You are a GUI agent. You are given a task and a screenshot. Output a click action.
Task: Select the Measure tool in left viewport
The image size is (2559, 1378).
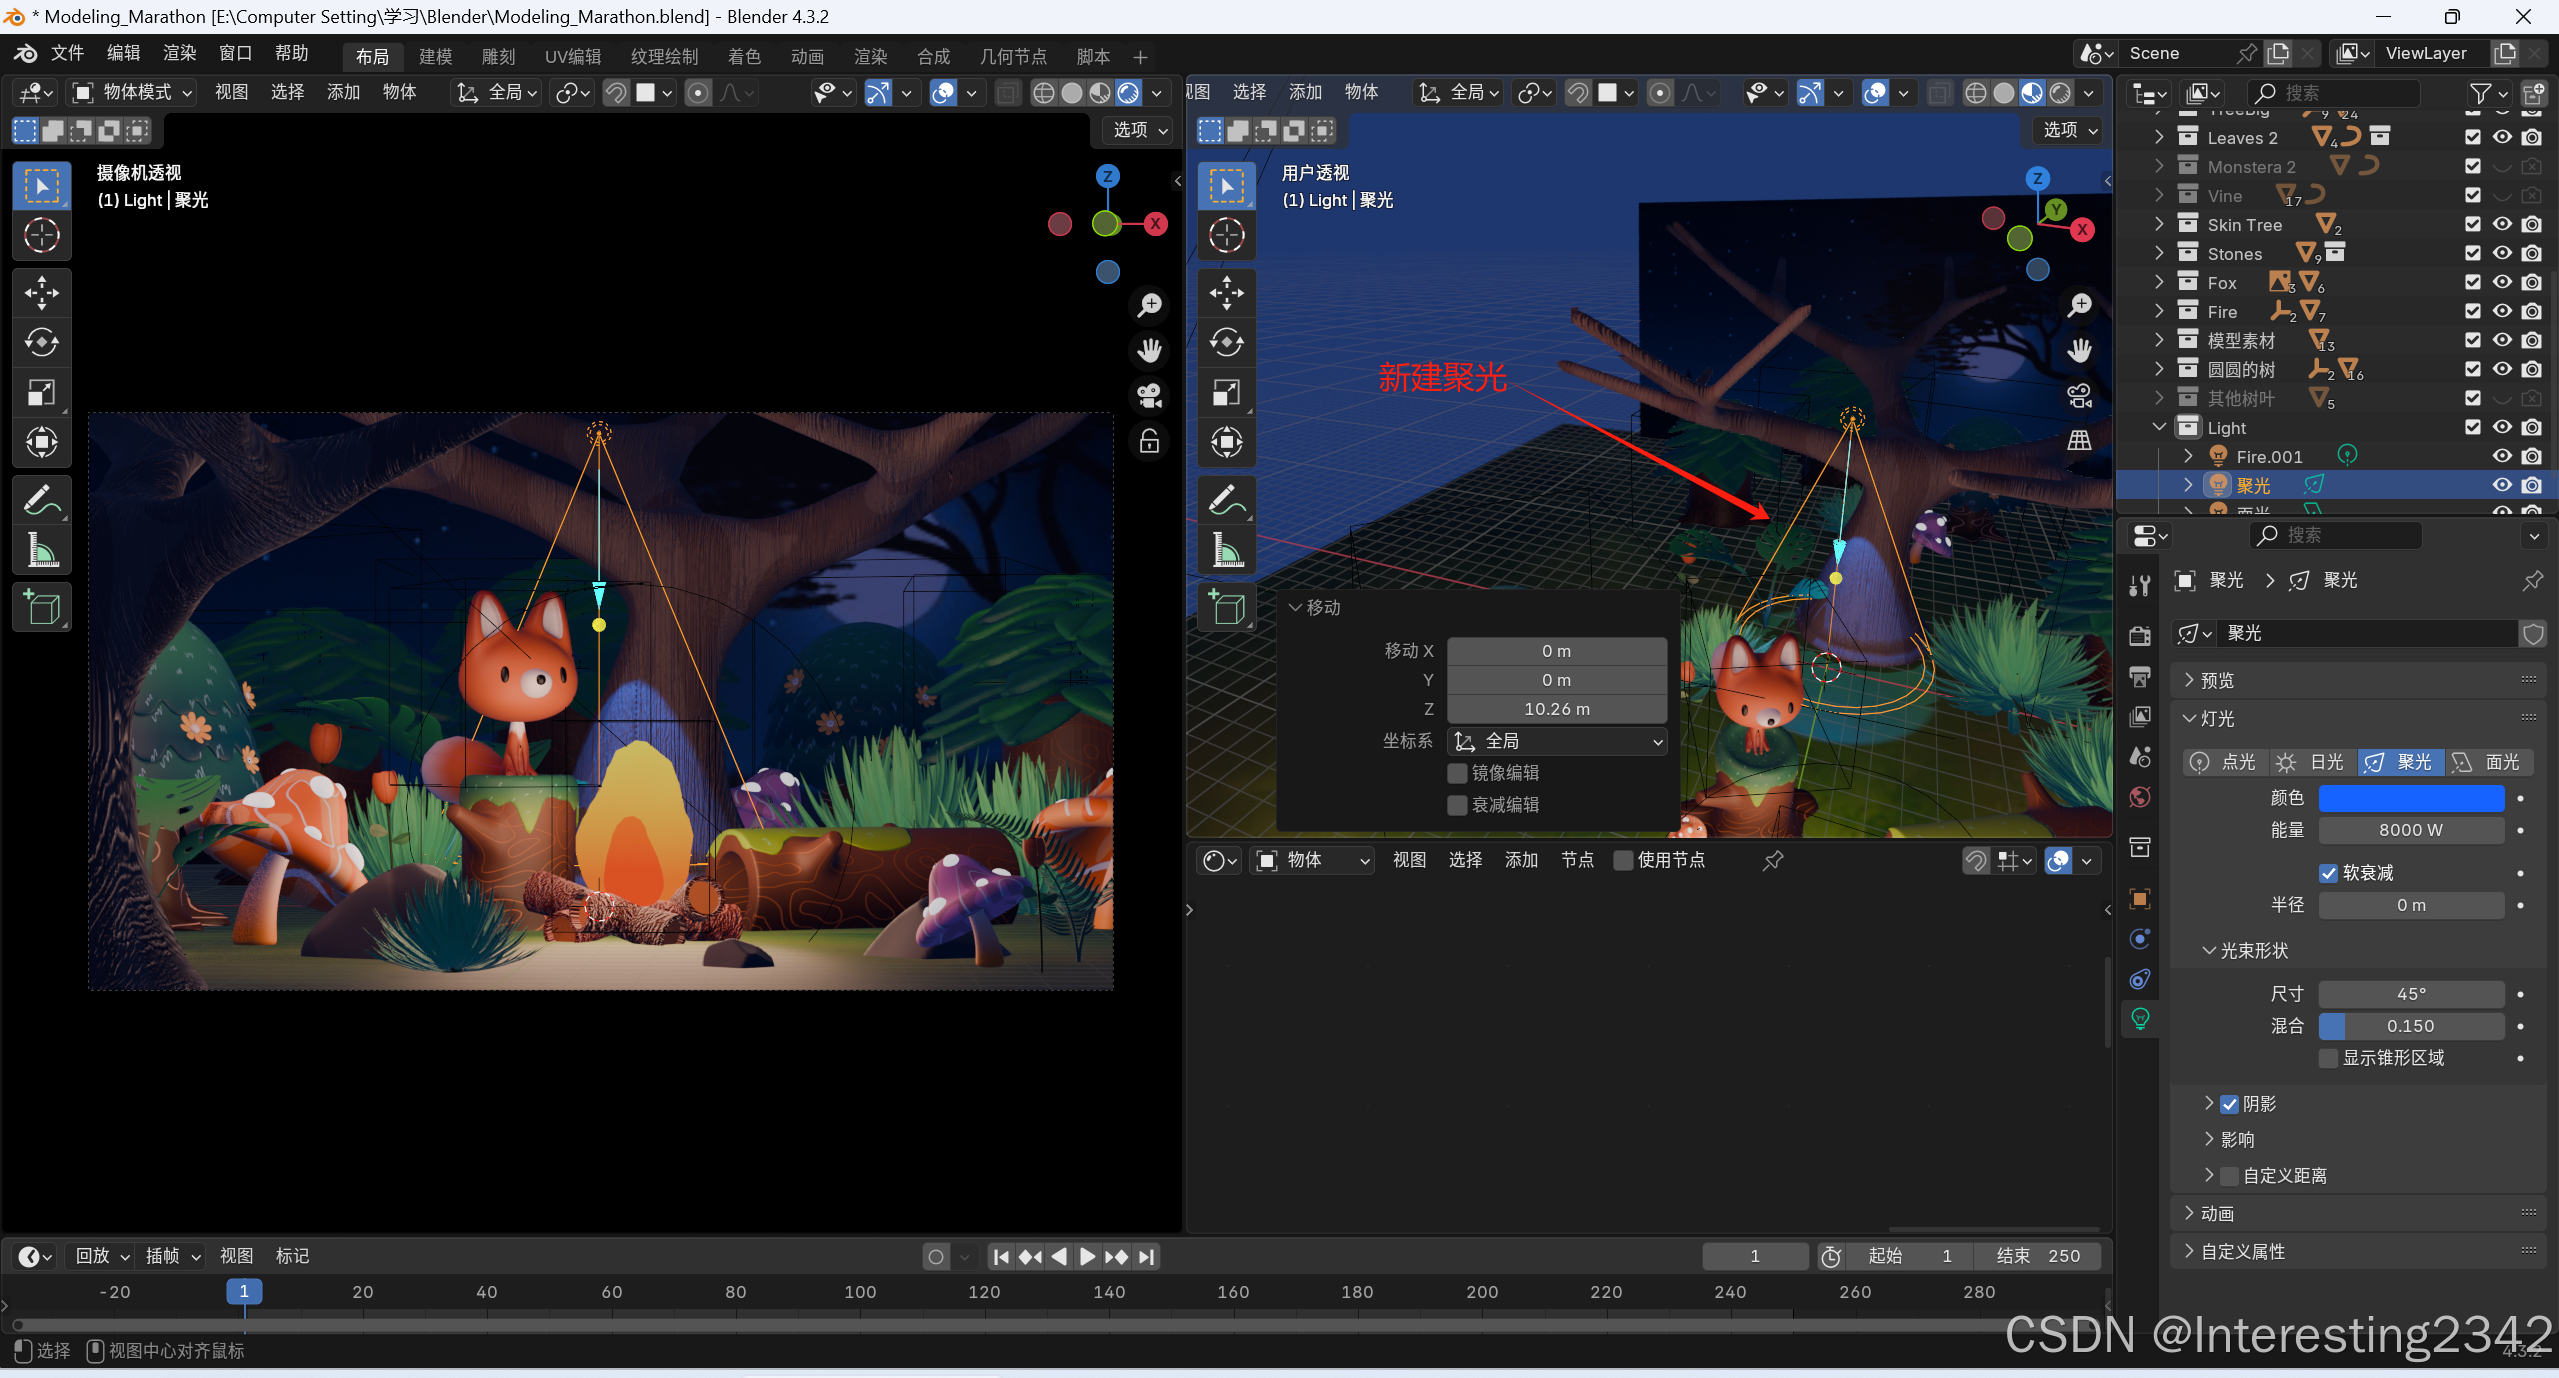pyautogui.click(x=41, y=551)
